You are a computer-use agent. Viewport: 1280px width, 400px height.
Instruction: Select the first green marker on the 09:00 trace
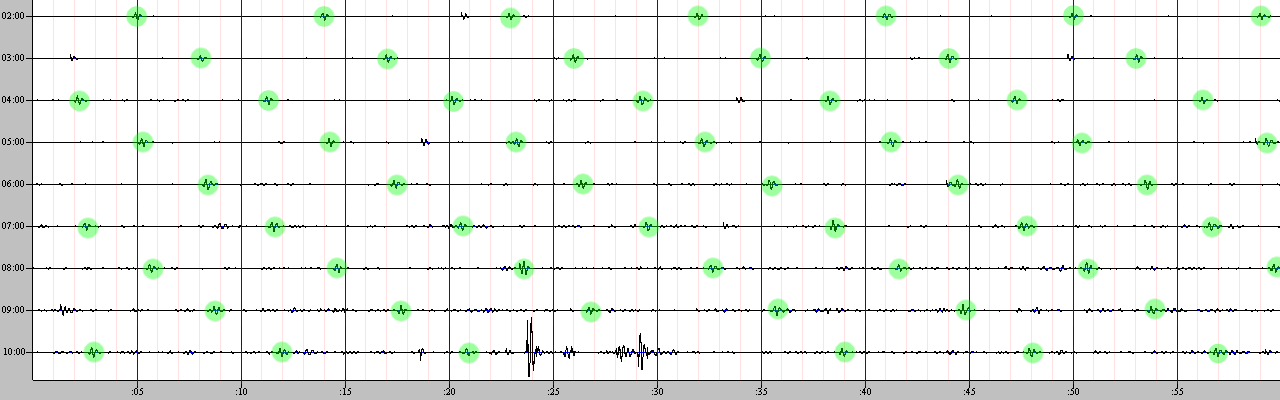click(x=215, y=310)
